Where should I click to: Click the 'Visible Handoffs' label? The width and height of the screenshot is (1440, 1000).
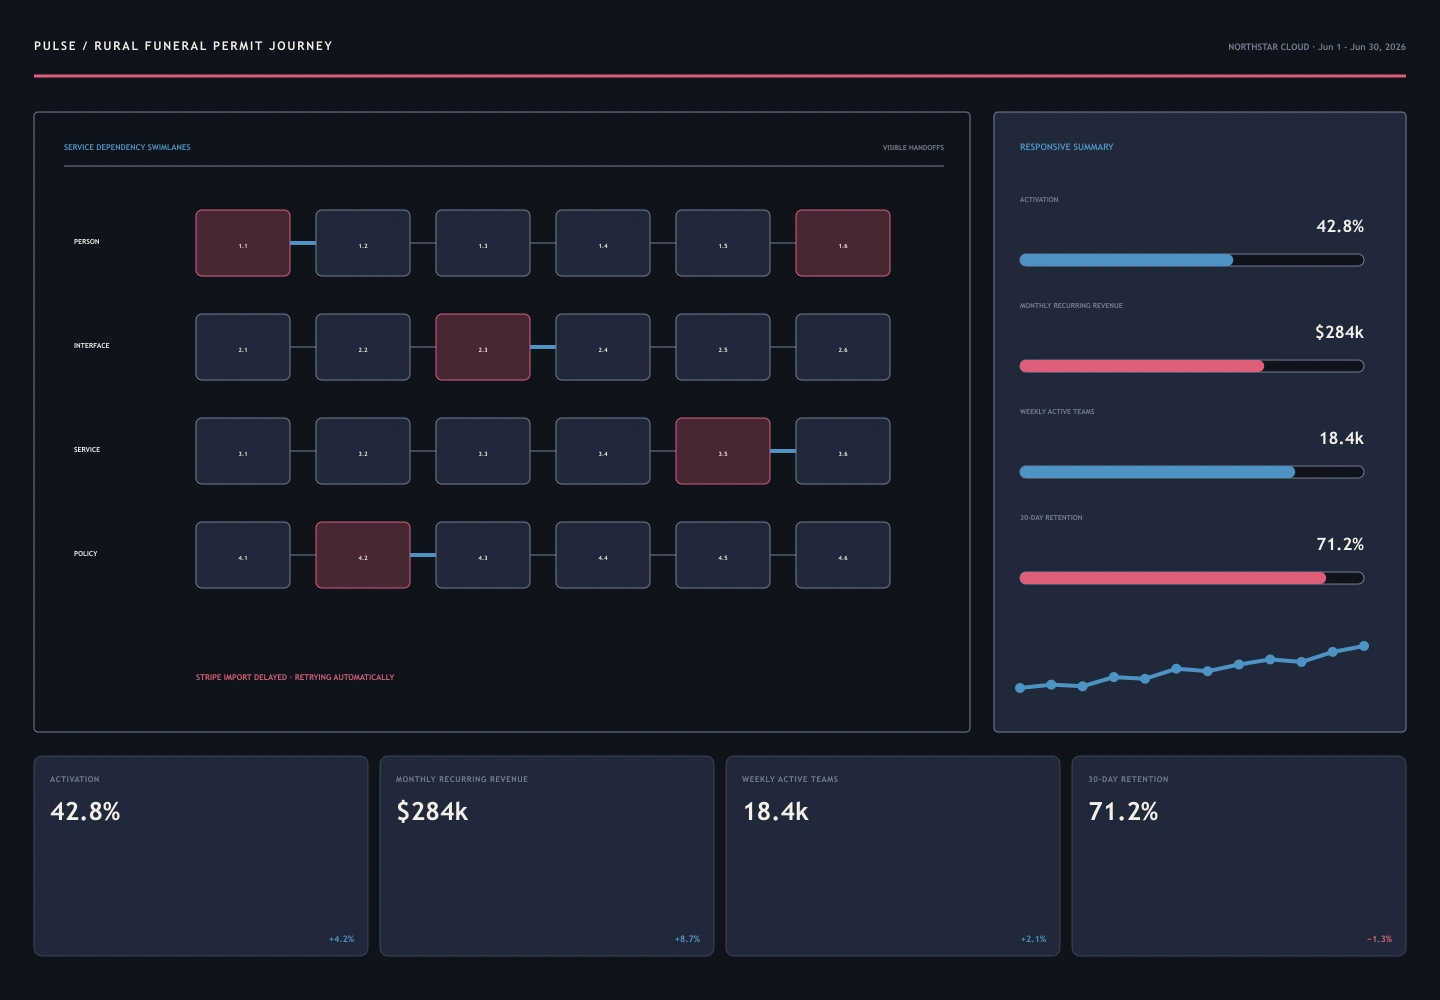913,148
